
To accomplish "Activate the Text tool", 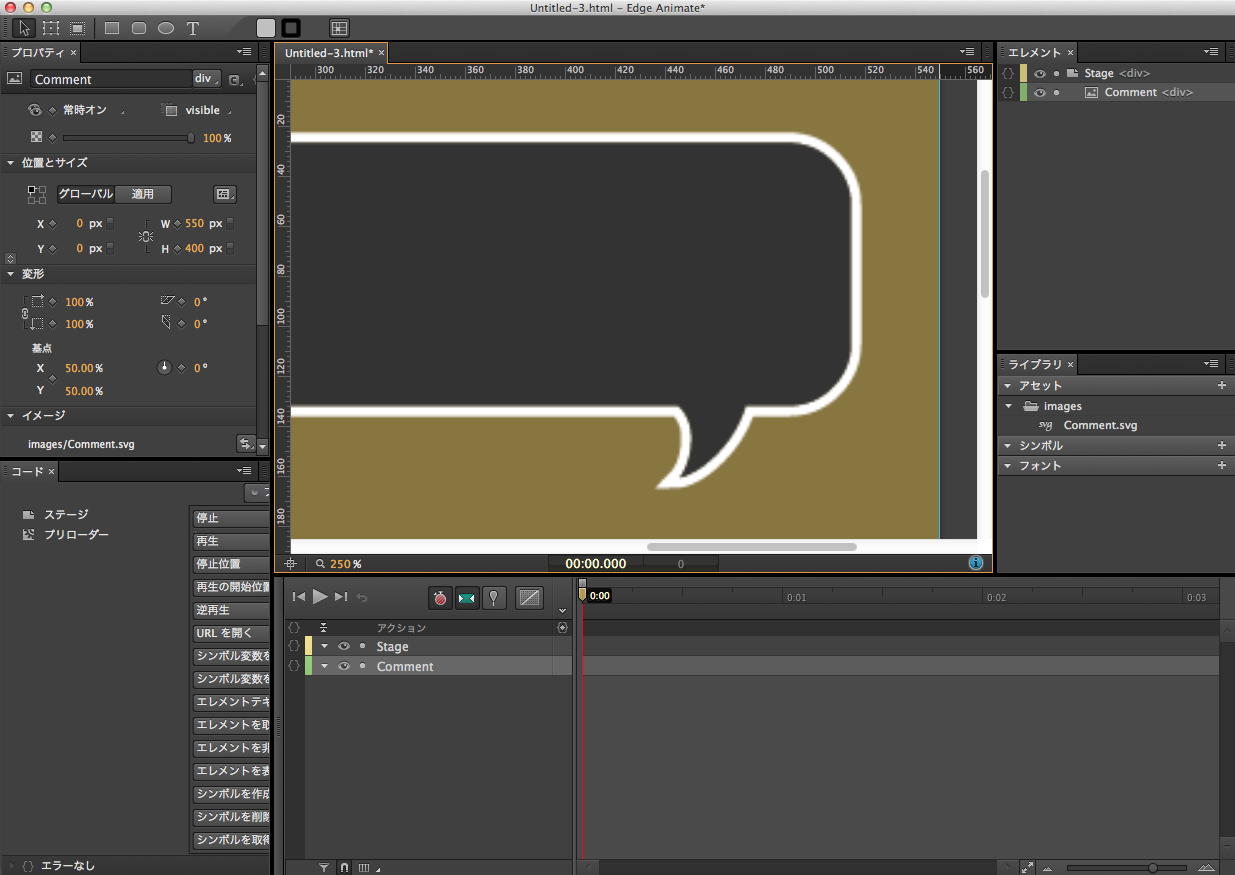I will coord(193,28).
